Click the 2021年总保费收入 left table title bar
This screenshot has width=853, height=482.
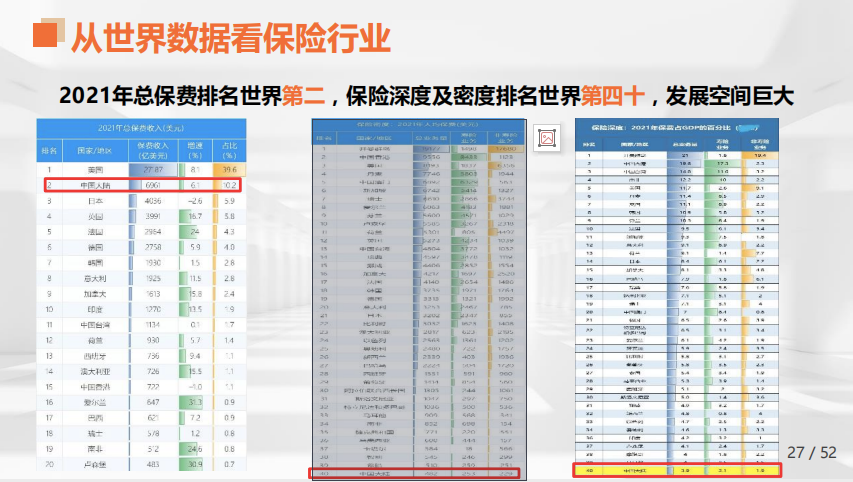pyautogui.click(x=140, y=127)
